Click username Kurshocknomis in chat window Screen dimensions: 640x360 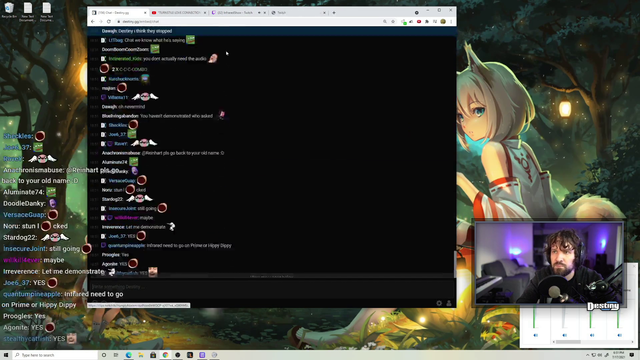click(124, 79)
